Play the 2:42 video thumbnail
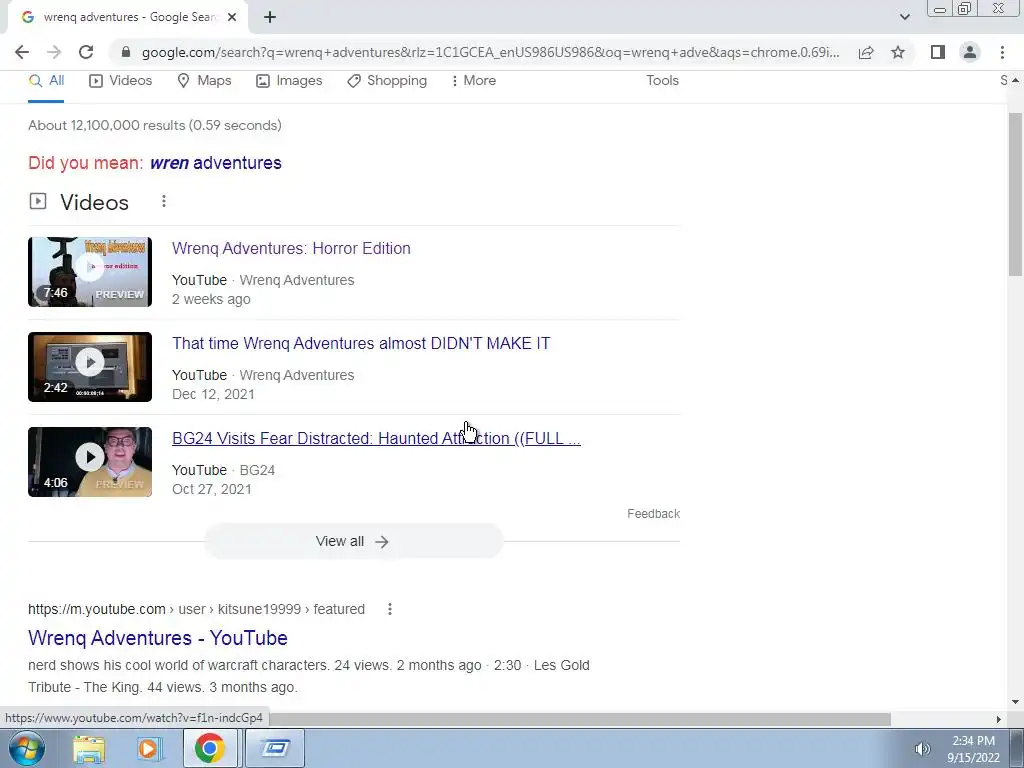Viewport: 1024px width, 768px height. (90, 367)
